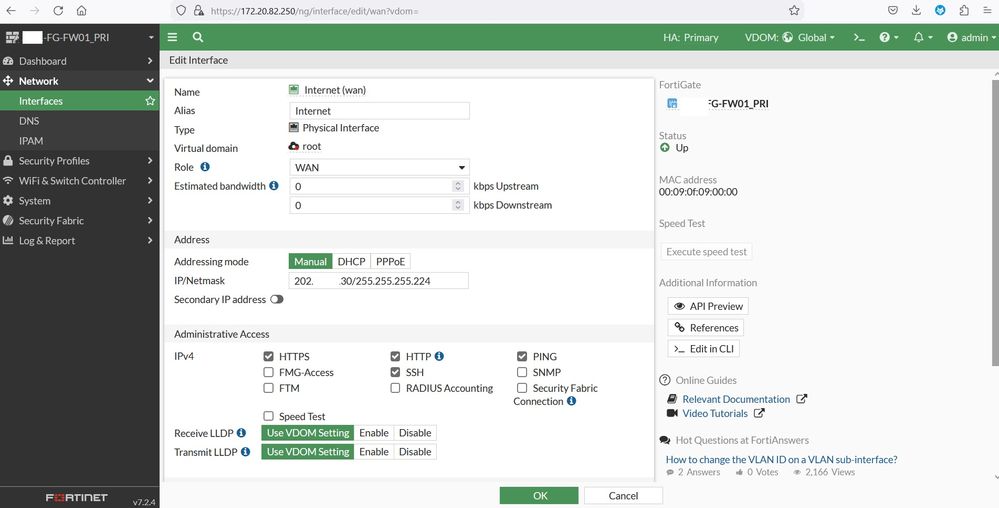Viewport: 999px width, 508px height.
Task: Cancel the interface edit
Action: pos(623,496)
